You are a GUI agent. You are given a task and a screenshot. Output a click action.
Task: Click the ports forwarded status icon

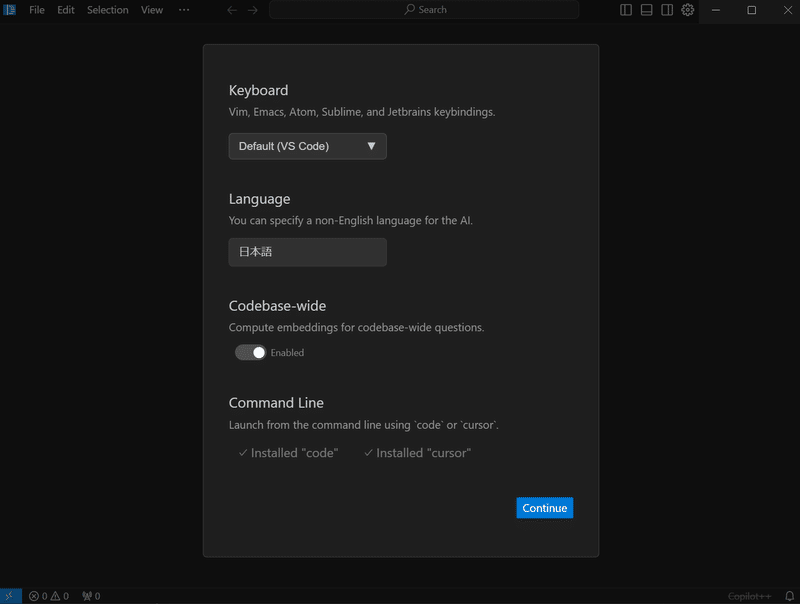click(x=91, y=596)
